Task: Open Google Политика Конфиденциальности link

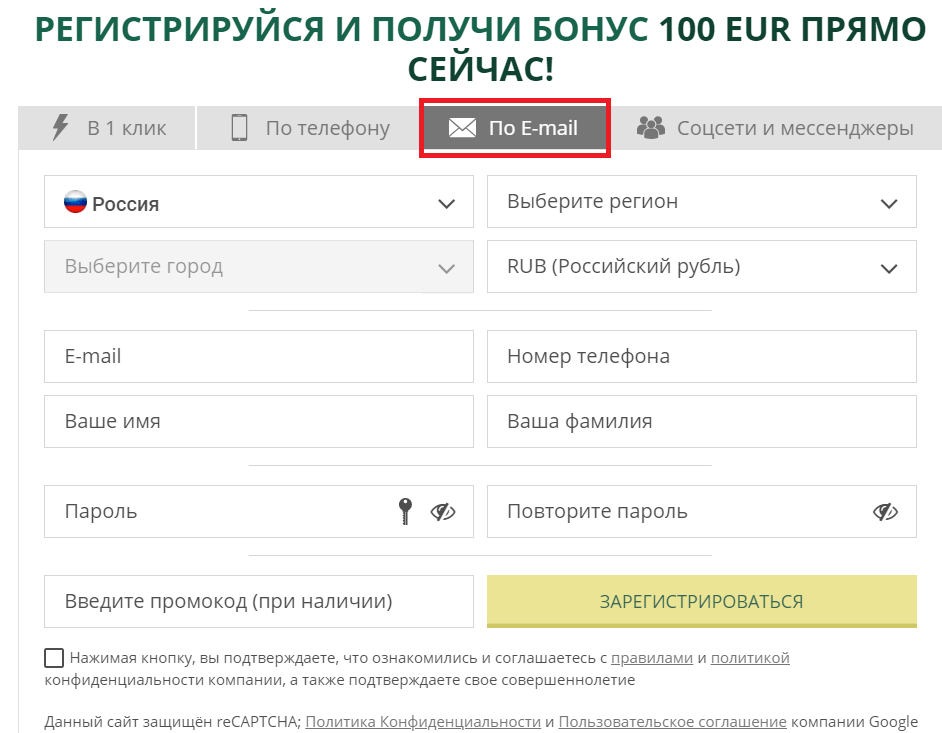Action: point(423,722)
